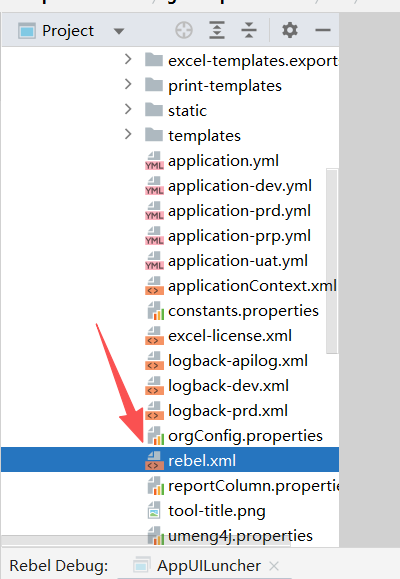
Task: Expand the static folder chevron
Action: pyautogui.click(x=128, y=109)
